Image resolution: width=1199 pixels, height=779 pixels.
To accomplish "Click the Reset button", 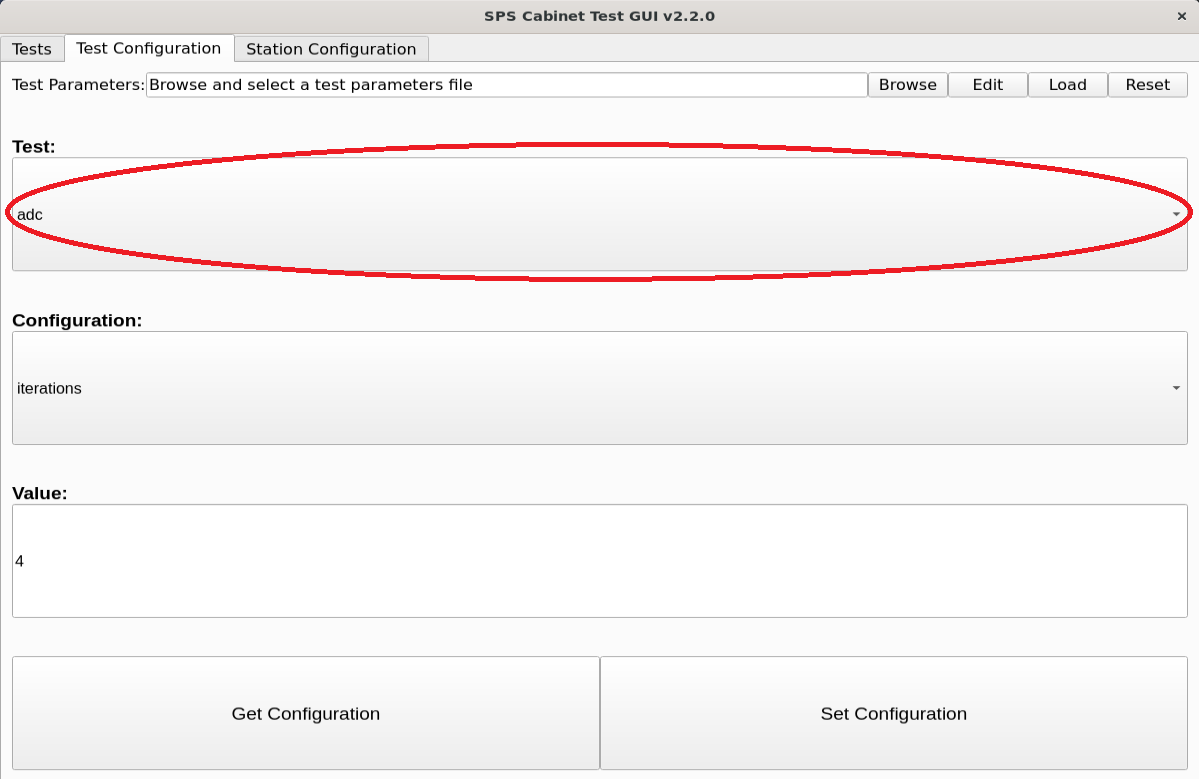I will tap(1146, 84).
